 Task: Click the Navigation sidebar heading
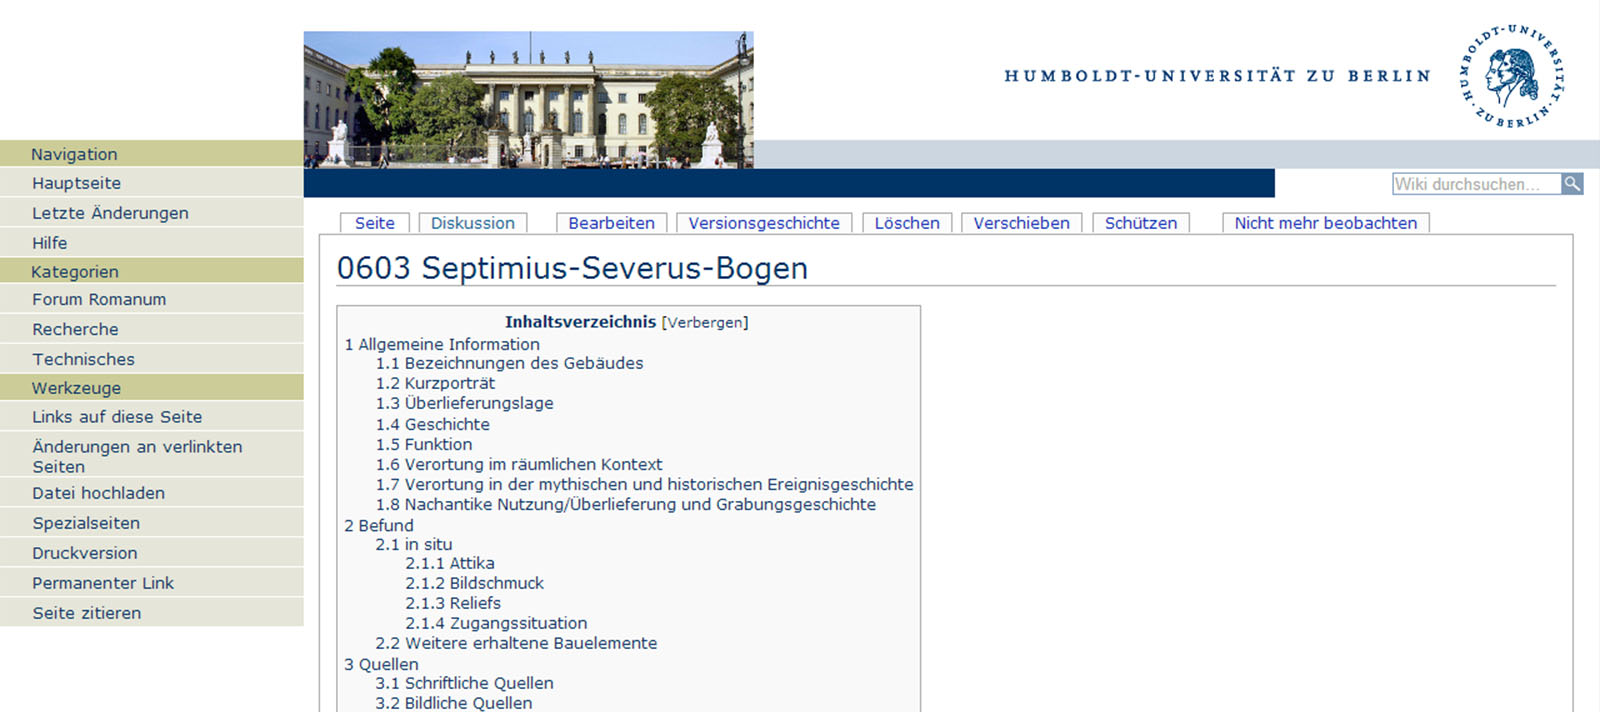(x=74, y=154)
